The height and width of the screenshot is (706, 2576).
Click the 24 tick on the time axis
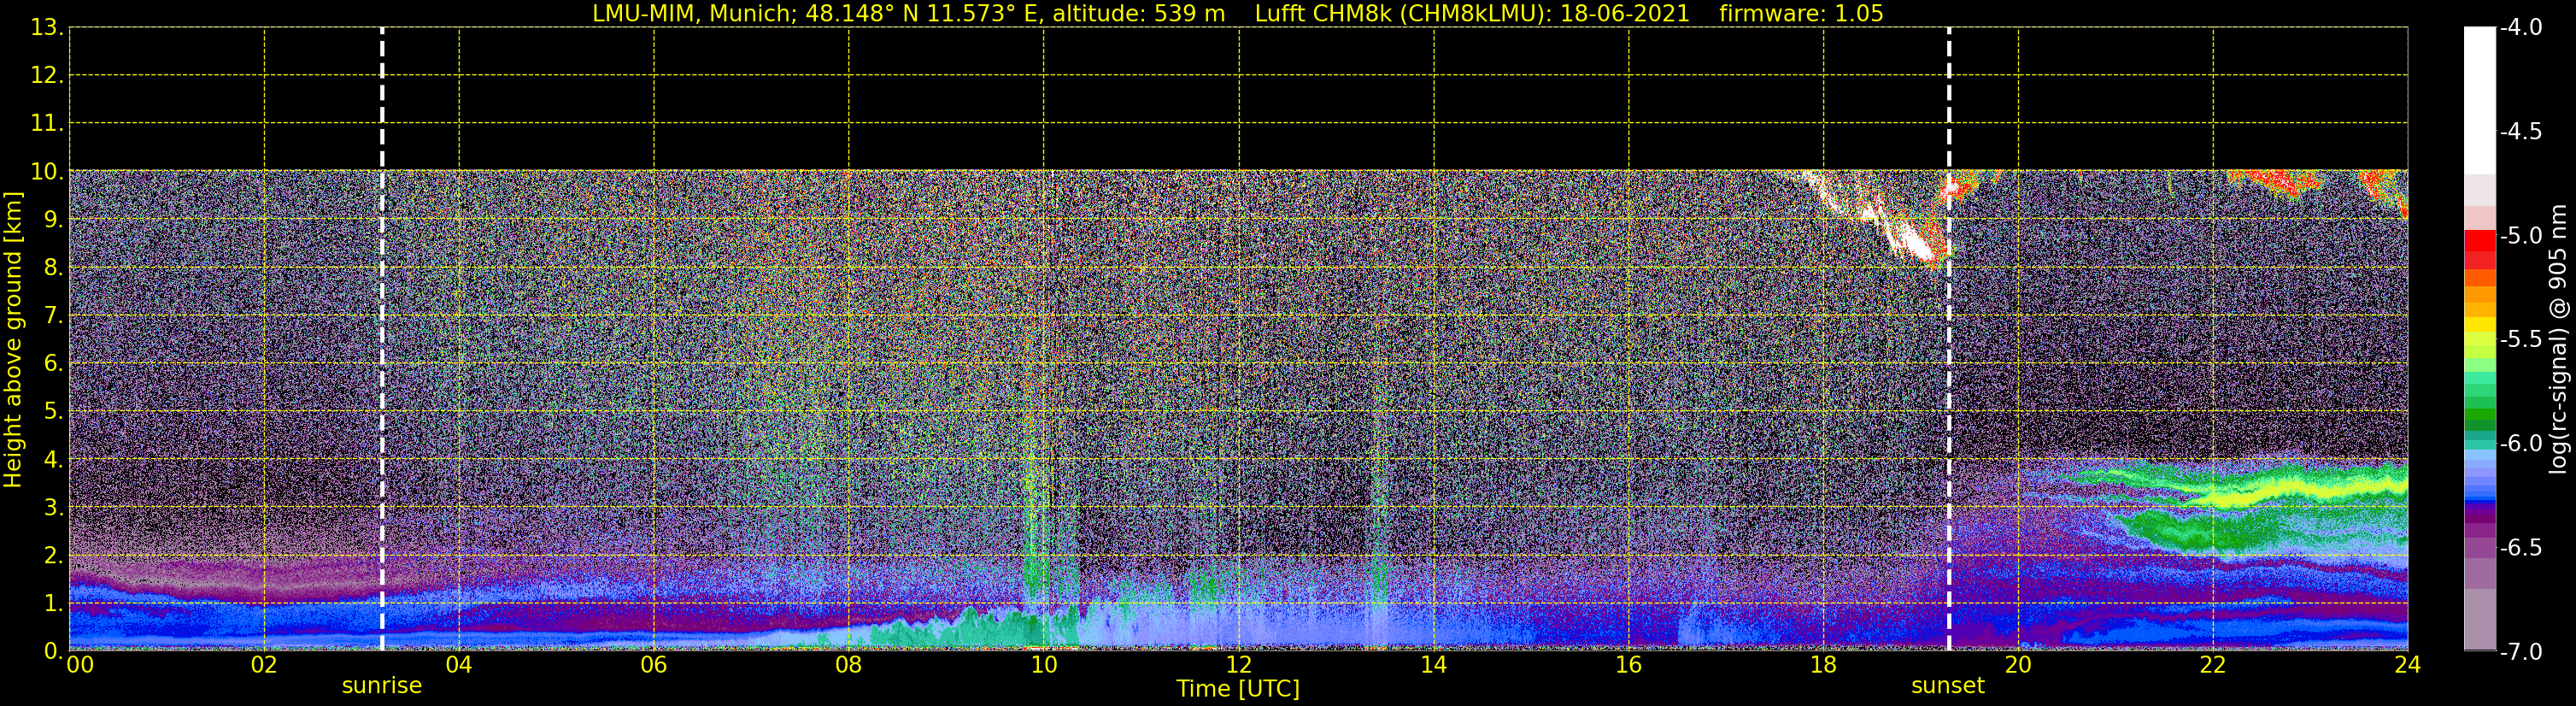point(2407,666)
